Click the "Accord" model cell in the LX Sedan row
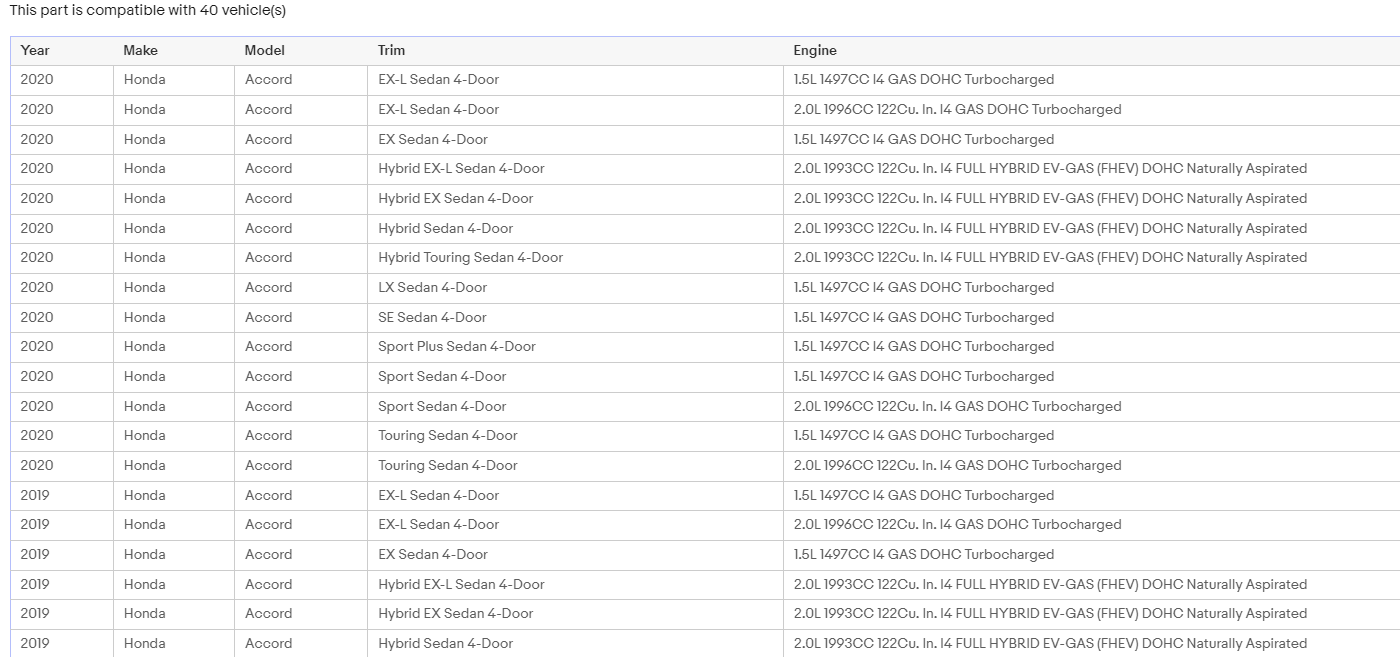 pos(301,288)
